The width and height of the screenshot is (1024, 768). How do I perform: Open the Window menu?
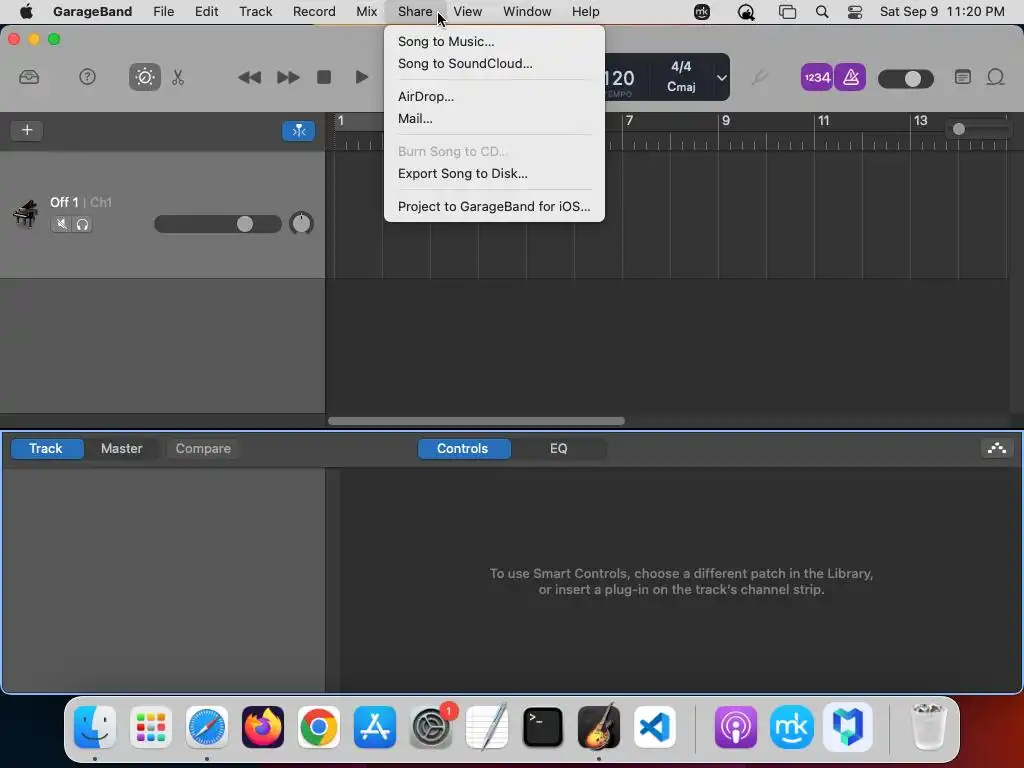click(x=527, y=11)
